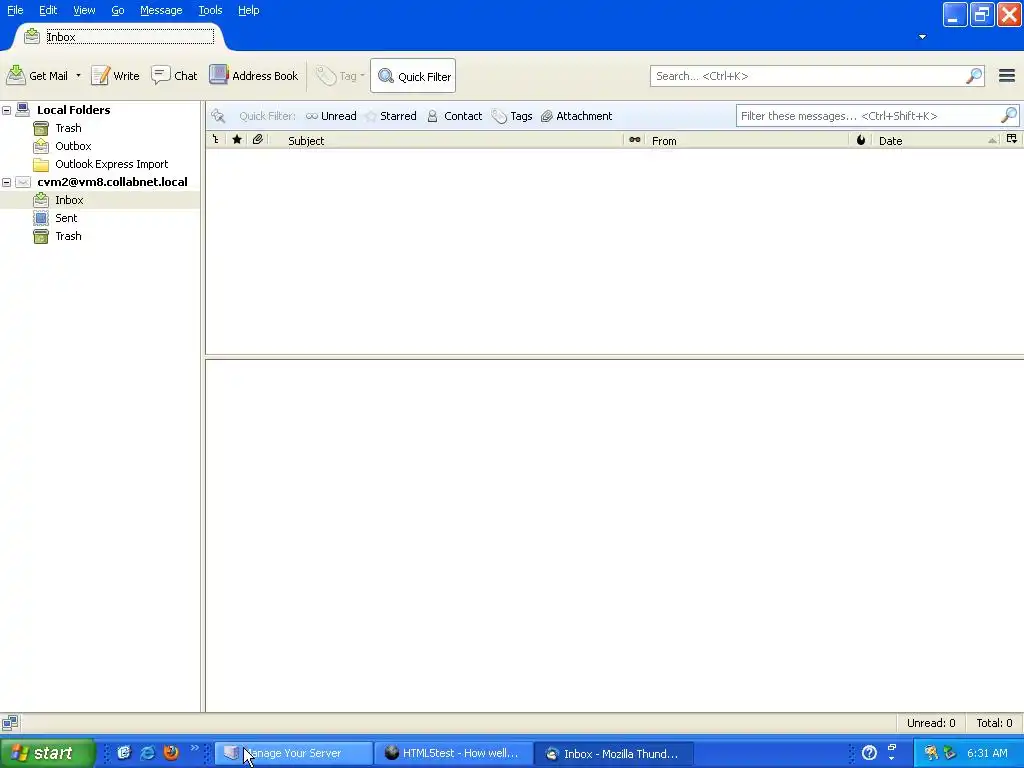Launch Firefox from quick launch
Image resolution: width=1024 pixels, height=768 pixels.
171,752
